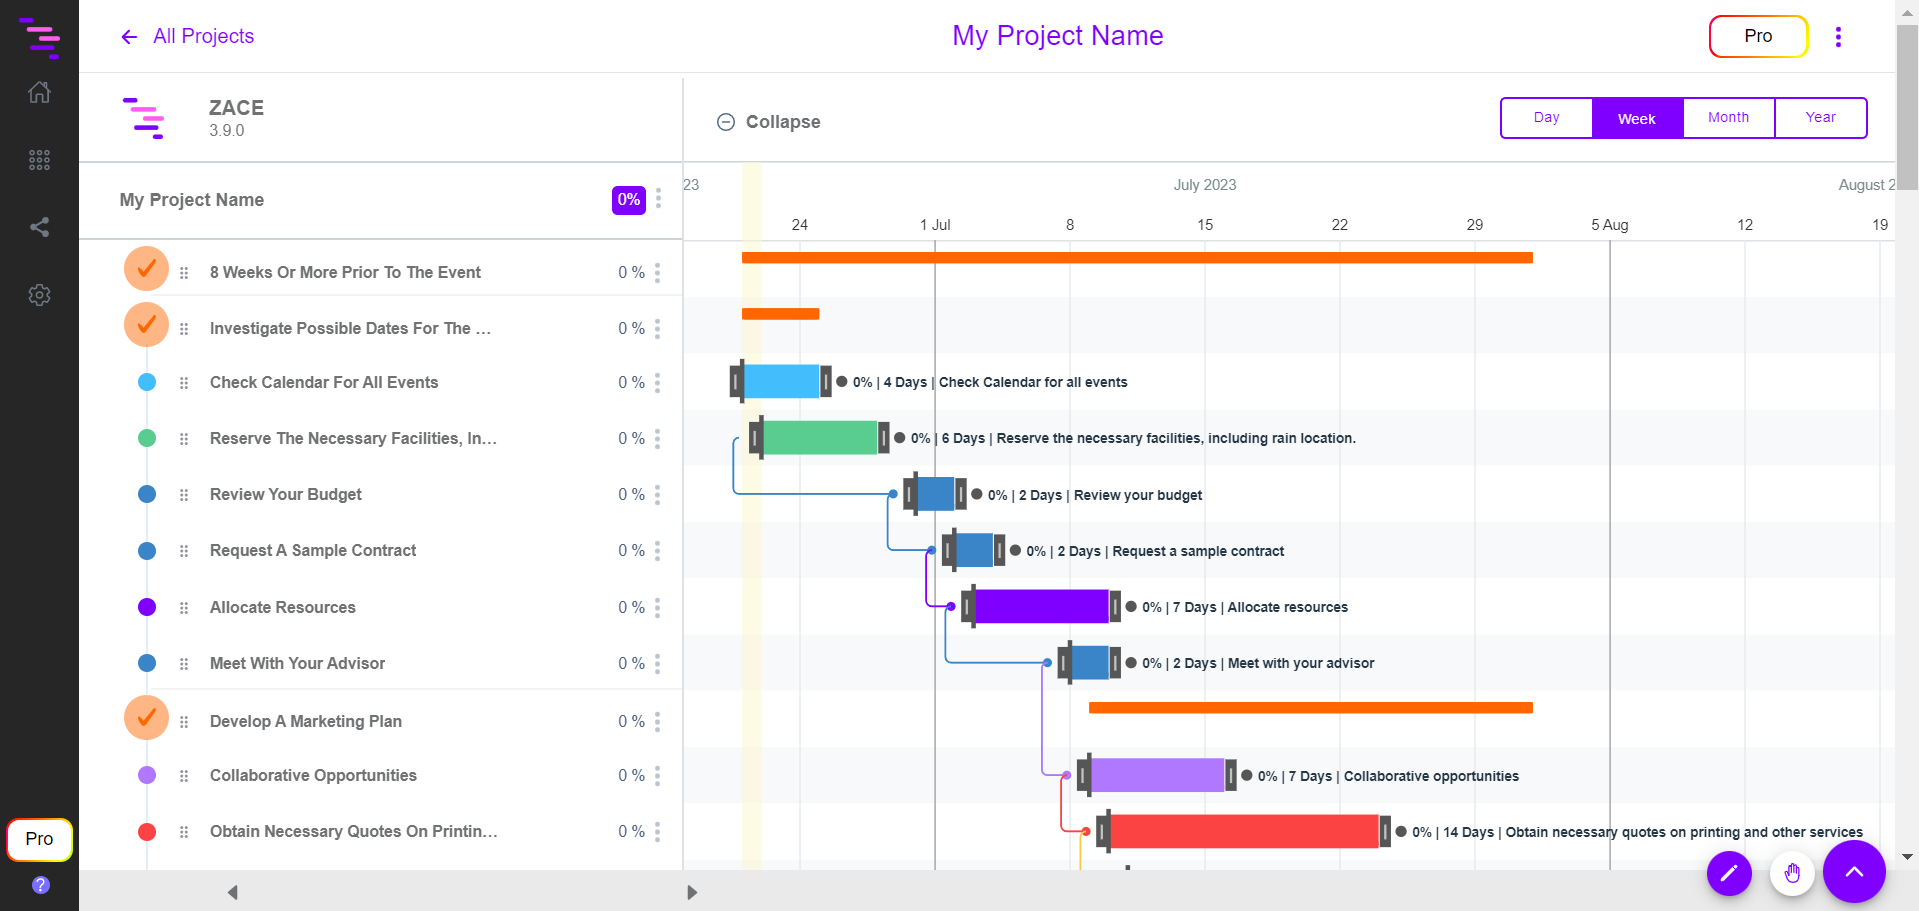Click the Share icon in sidebar
Screen dimensions: 1919x911
39,227
